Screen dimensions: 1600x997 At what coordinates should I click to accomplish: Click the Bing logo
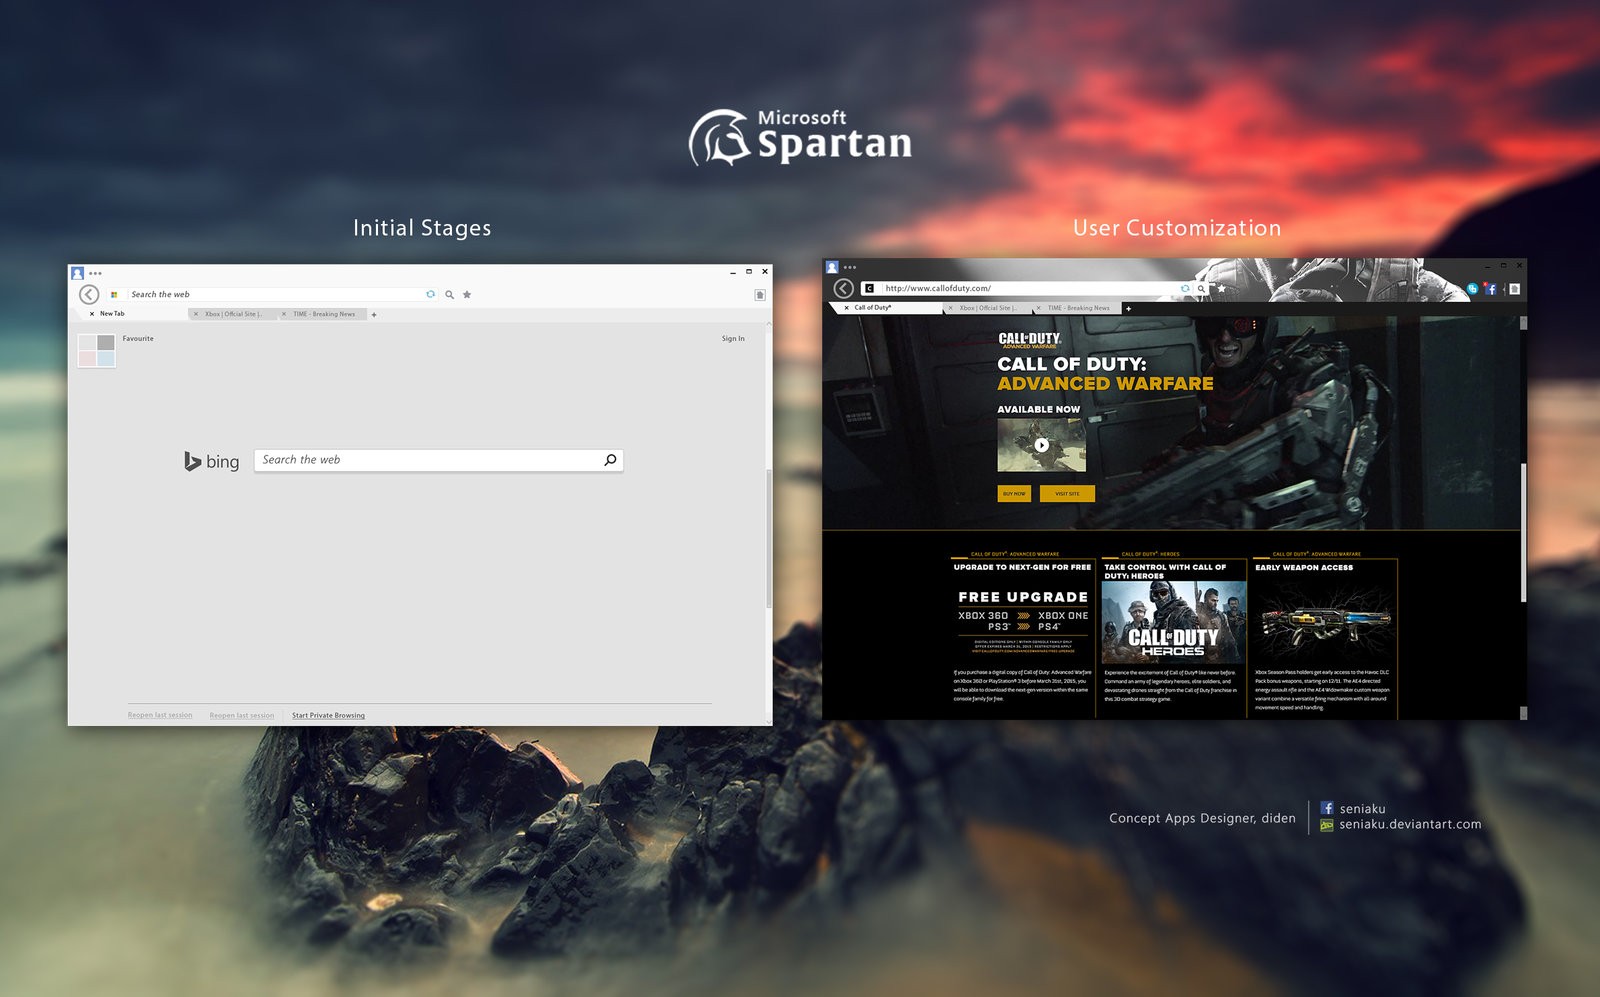[x=212, y=461]
